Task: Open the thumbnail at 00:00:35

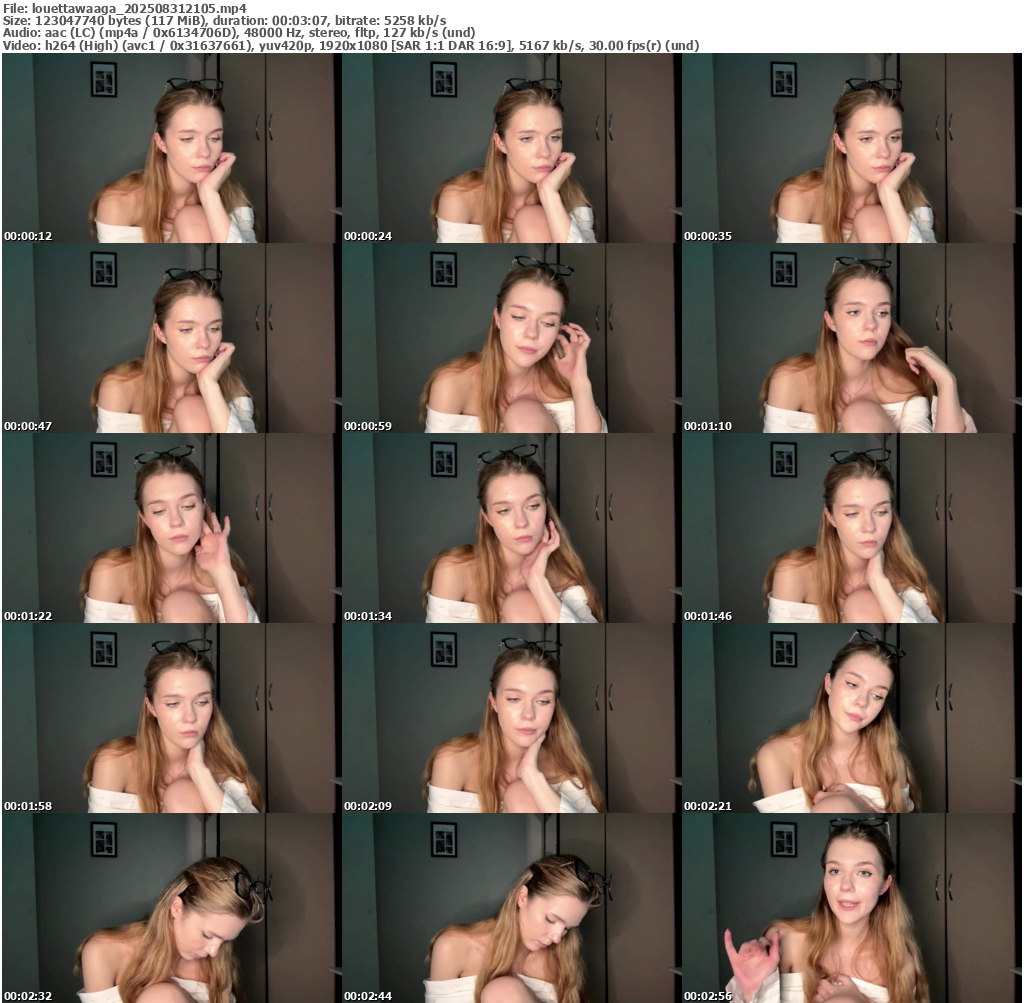Action: (x=851, y=148)
